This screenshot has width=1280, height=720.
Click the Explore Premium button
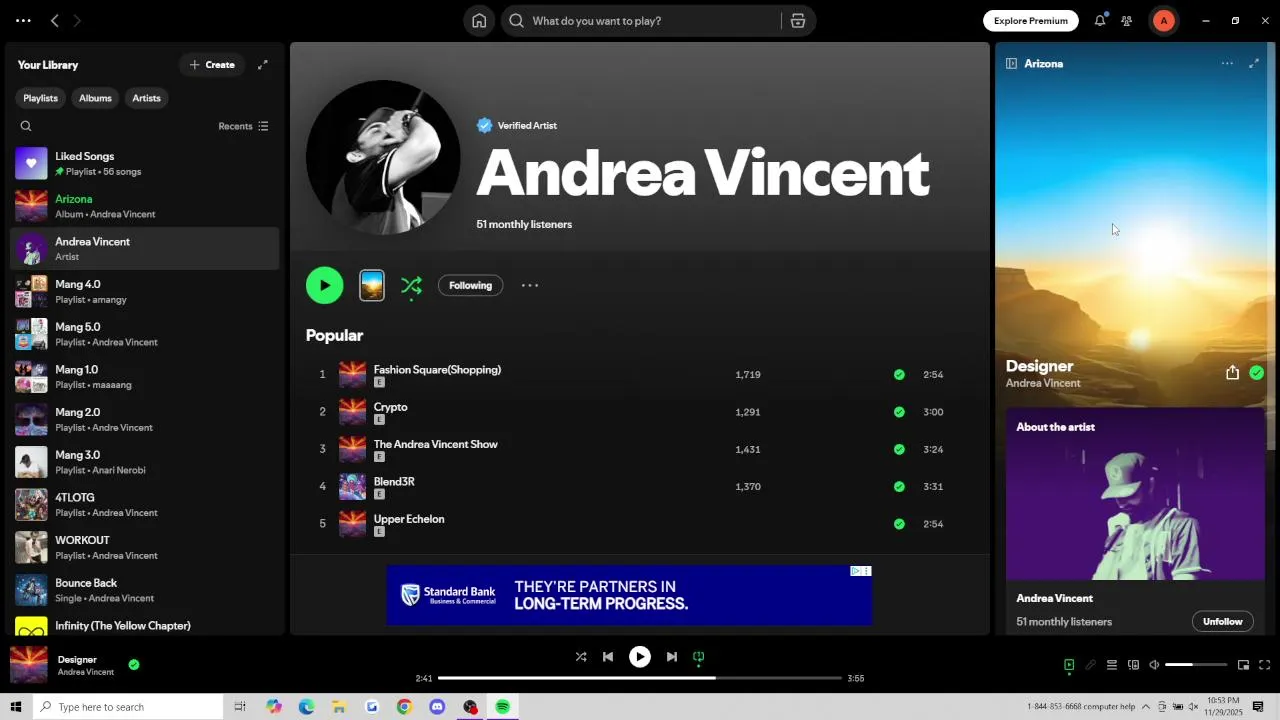(x=1030, y=20)
